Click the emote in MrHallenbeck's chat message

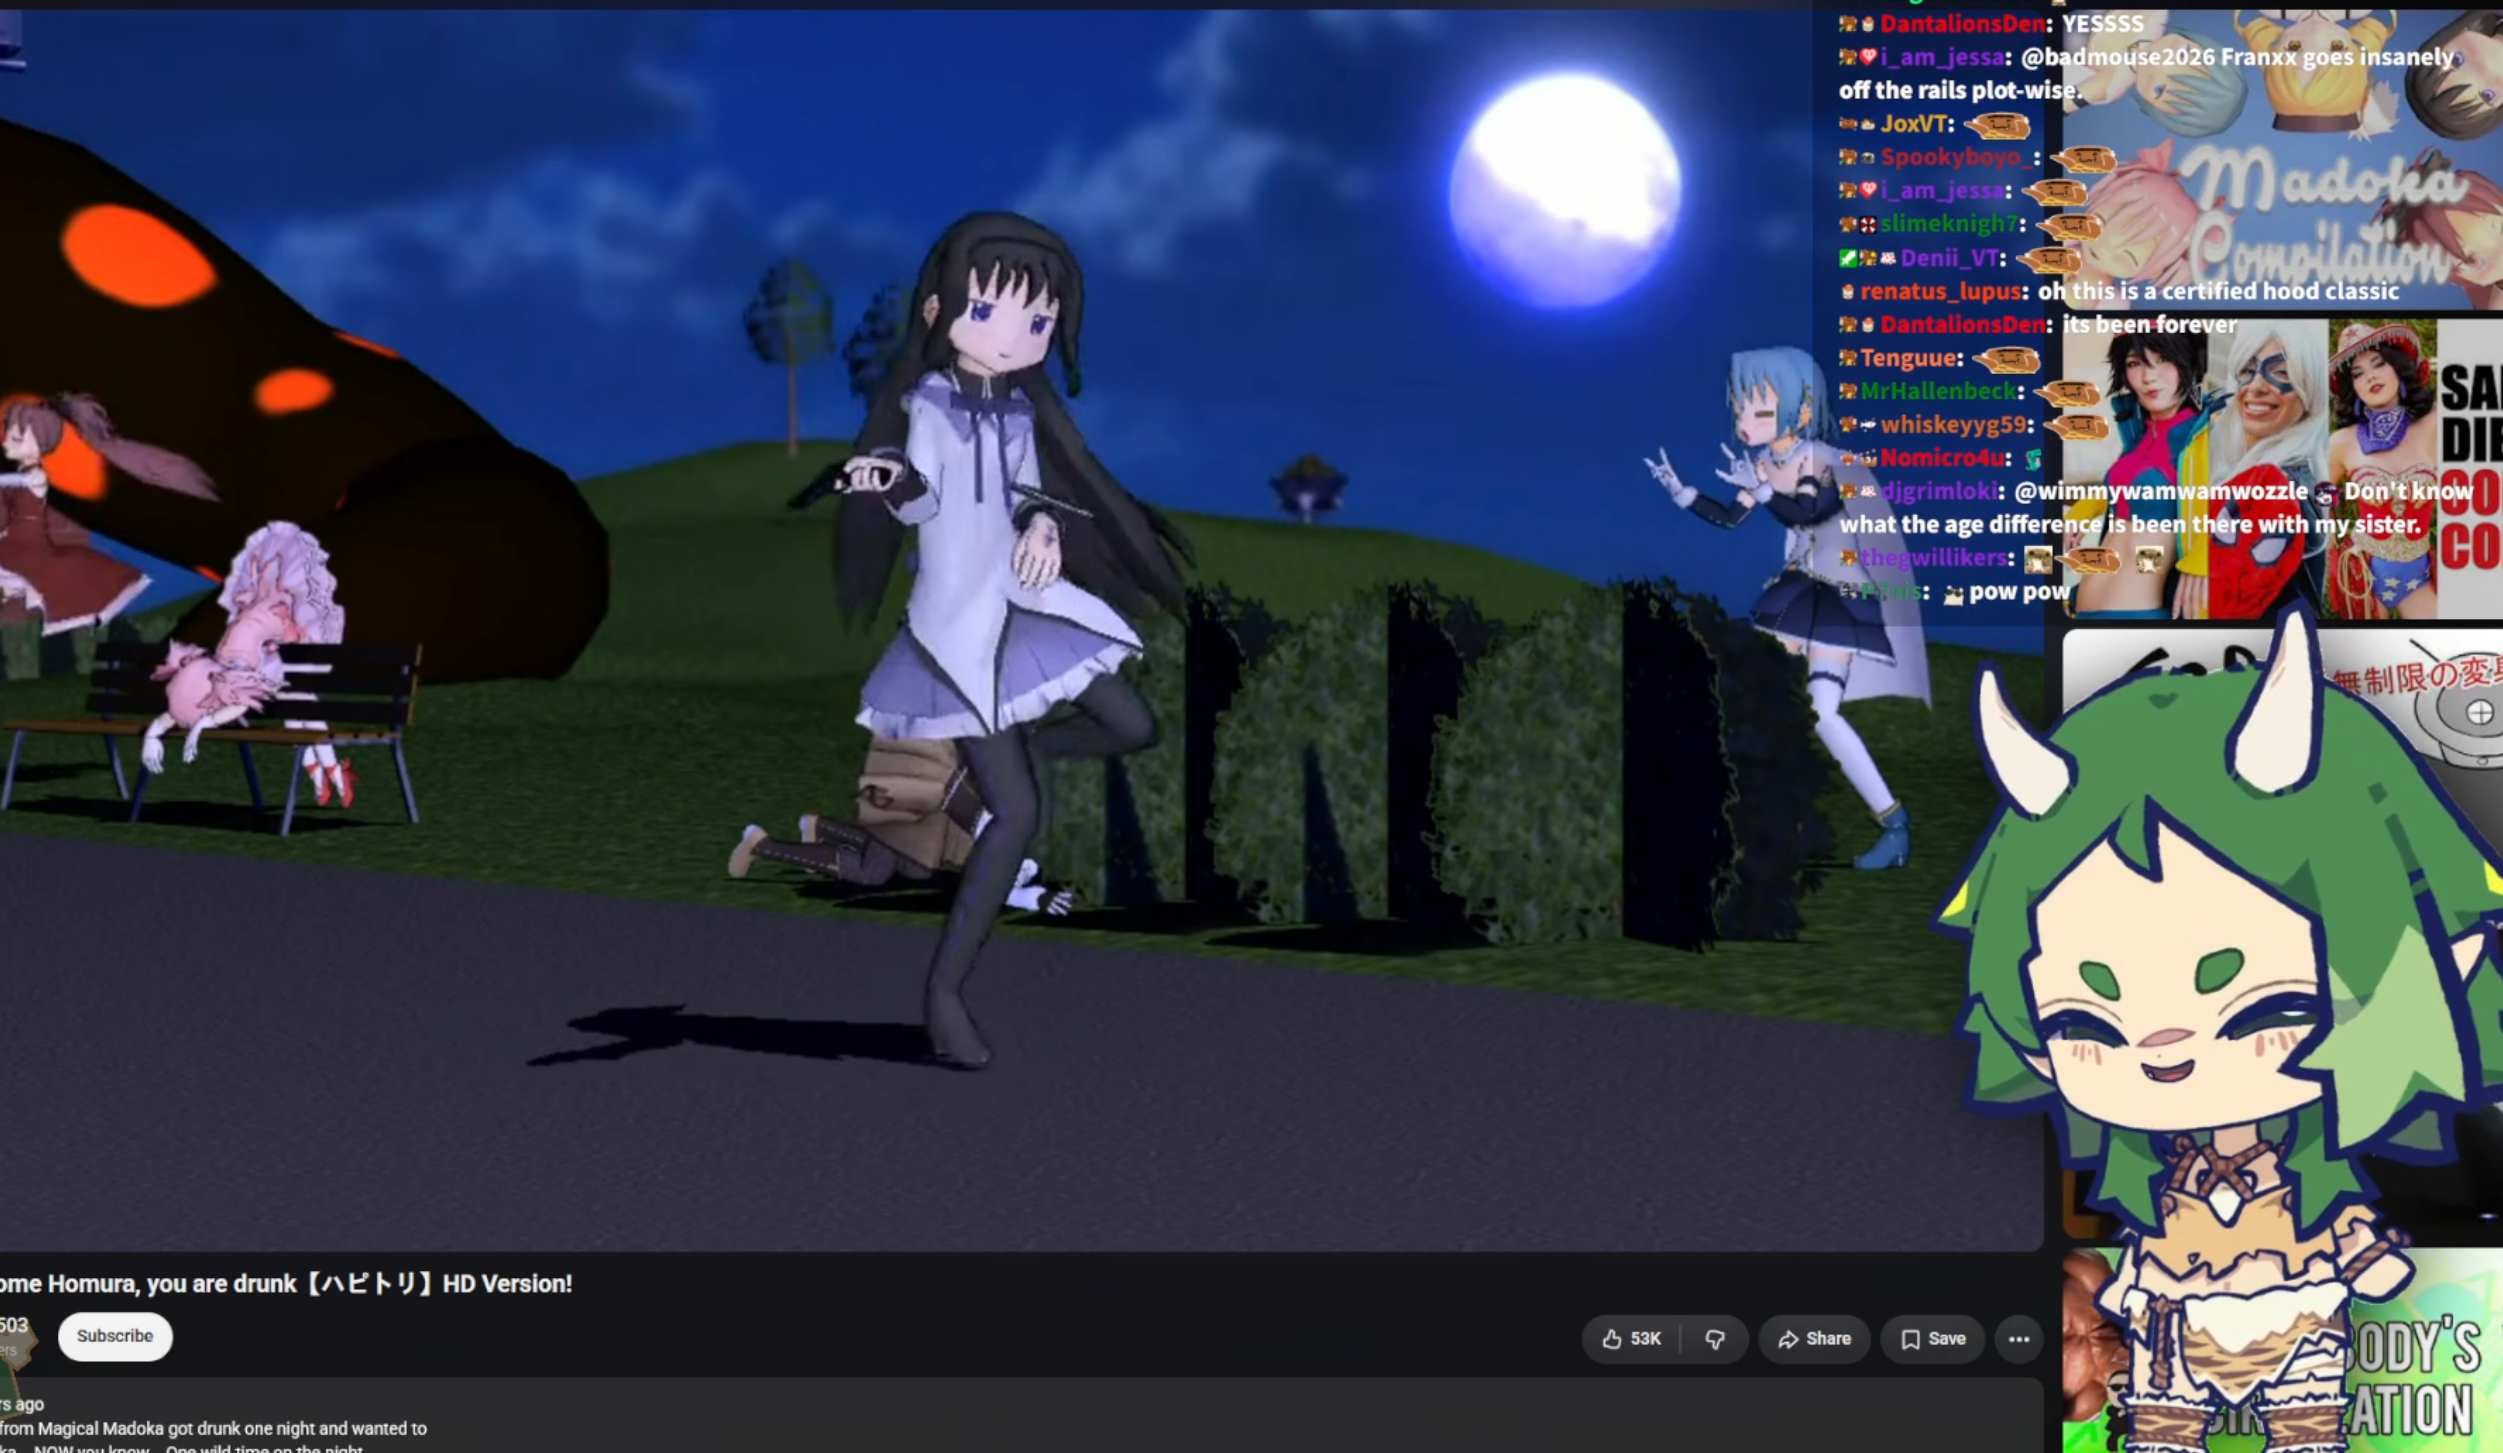(2067, 392)
